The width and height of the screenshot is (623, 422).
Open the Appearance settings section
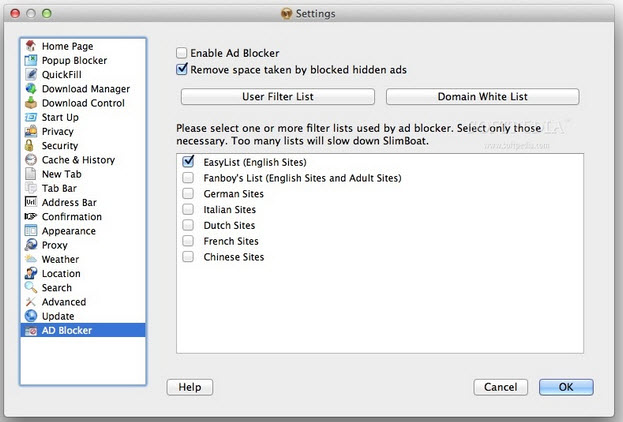68,231
